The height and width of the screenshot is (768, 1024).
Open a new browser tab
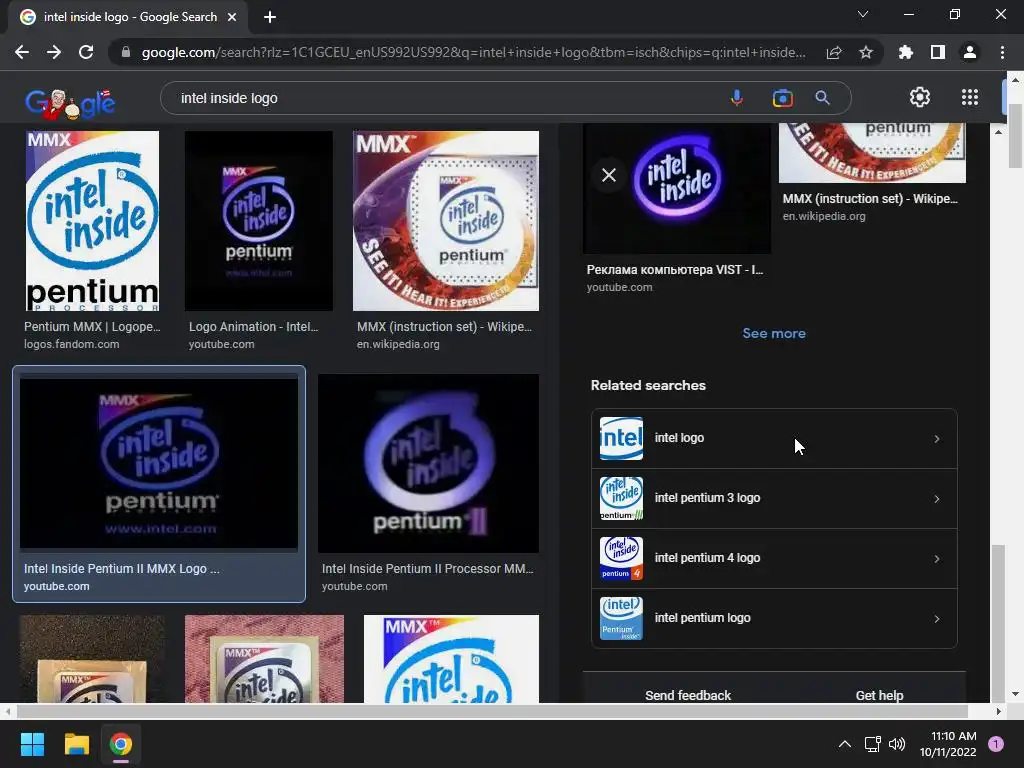pyautogui.click(x=270, y=17)
